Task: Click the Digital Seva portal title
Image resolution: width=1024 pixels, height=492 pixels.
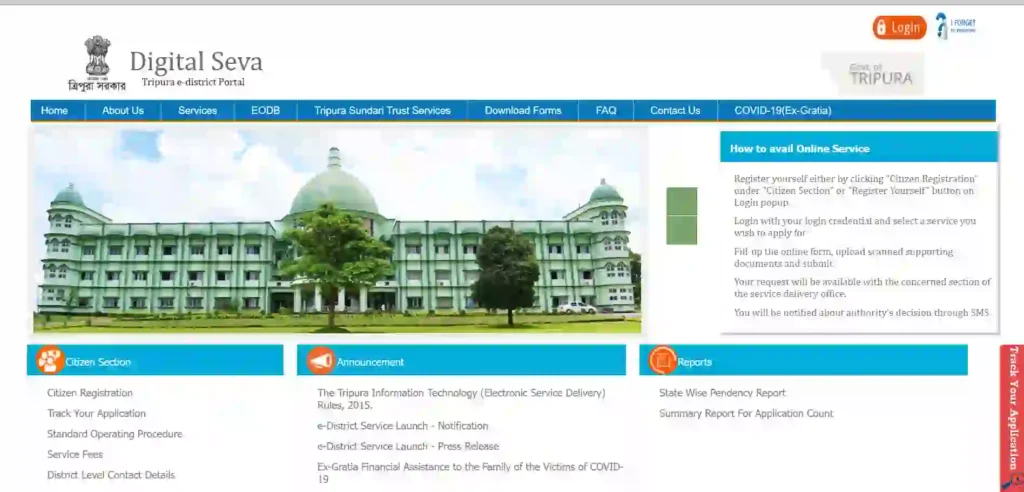Action: coord(196,61)
